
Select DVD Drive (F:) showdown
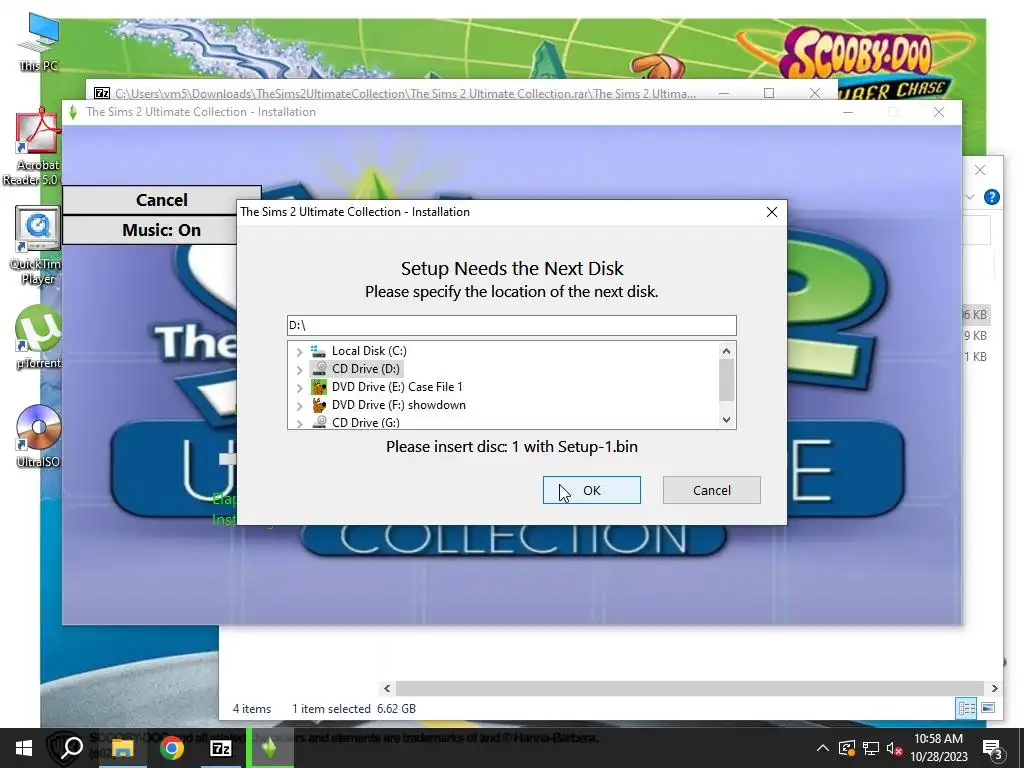[x=398, y=405]
